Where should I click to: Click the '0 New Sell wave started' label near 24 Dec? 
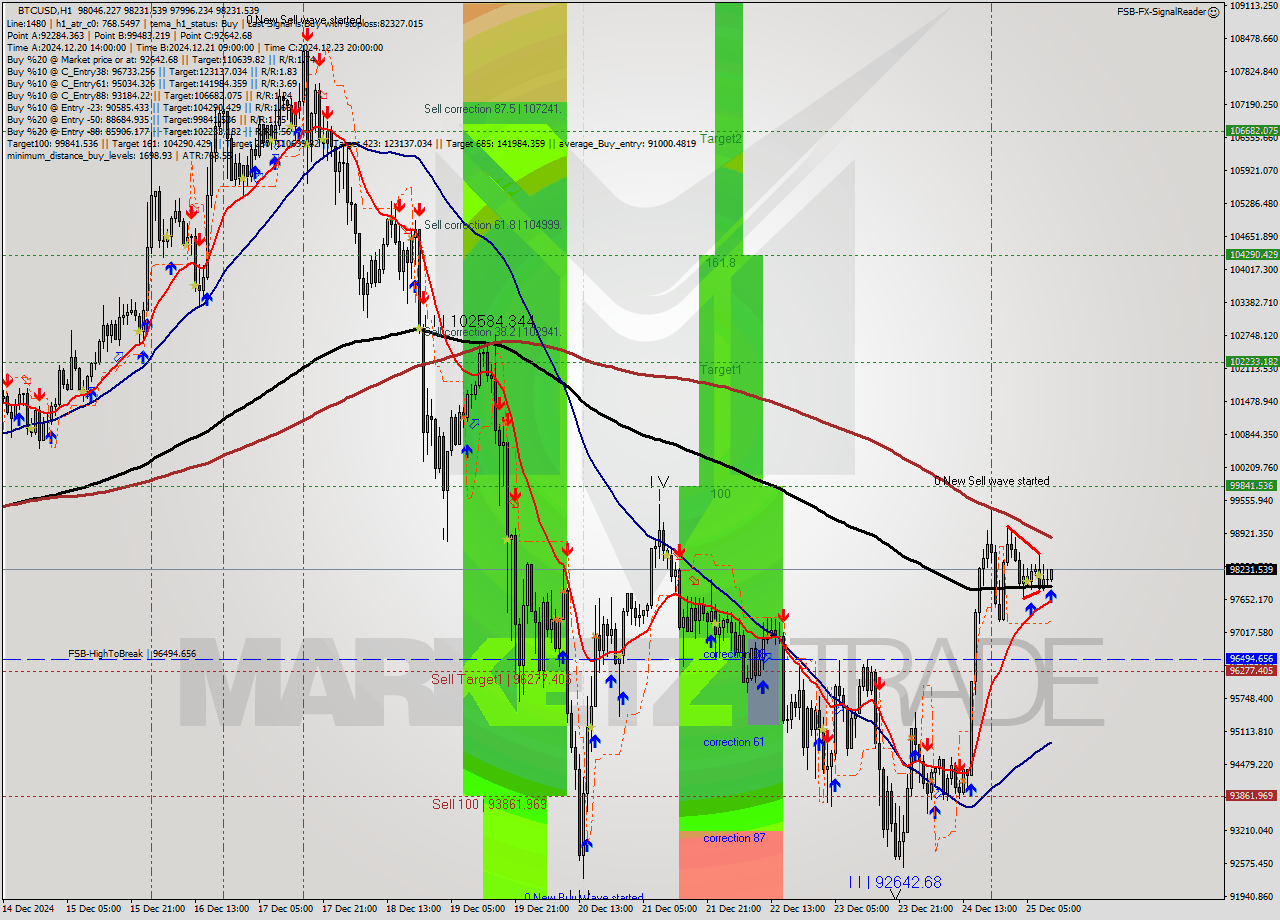pyautogui.click(x=992, y=481)
